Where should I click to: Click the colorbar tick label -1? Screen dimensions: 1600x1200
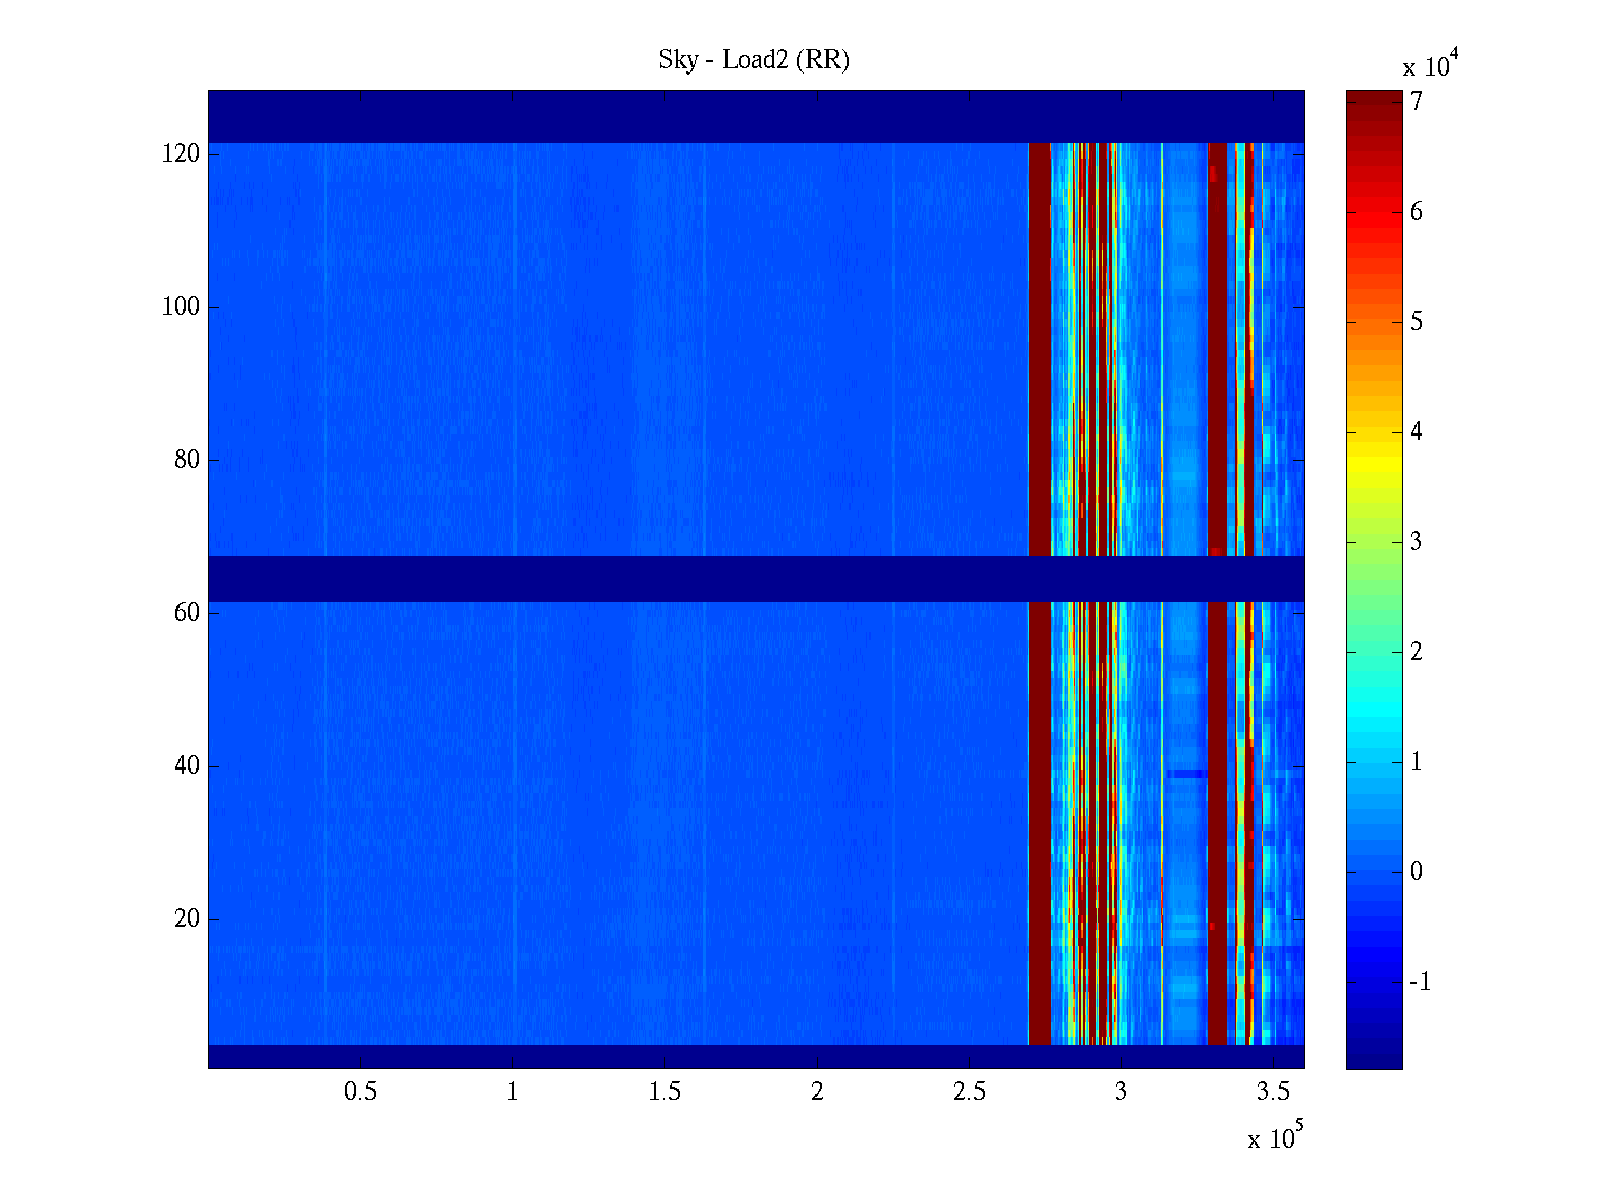pyautogui.click(x=1420, y=982)
